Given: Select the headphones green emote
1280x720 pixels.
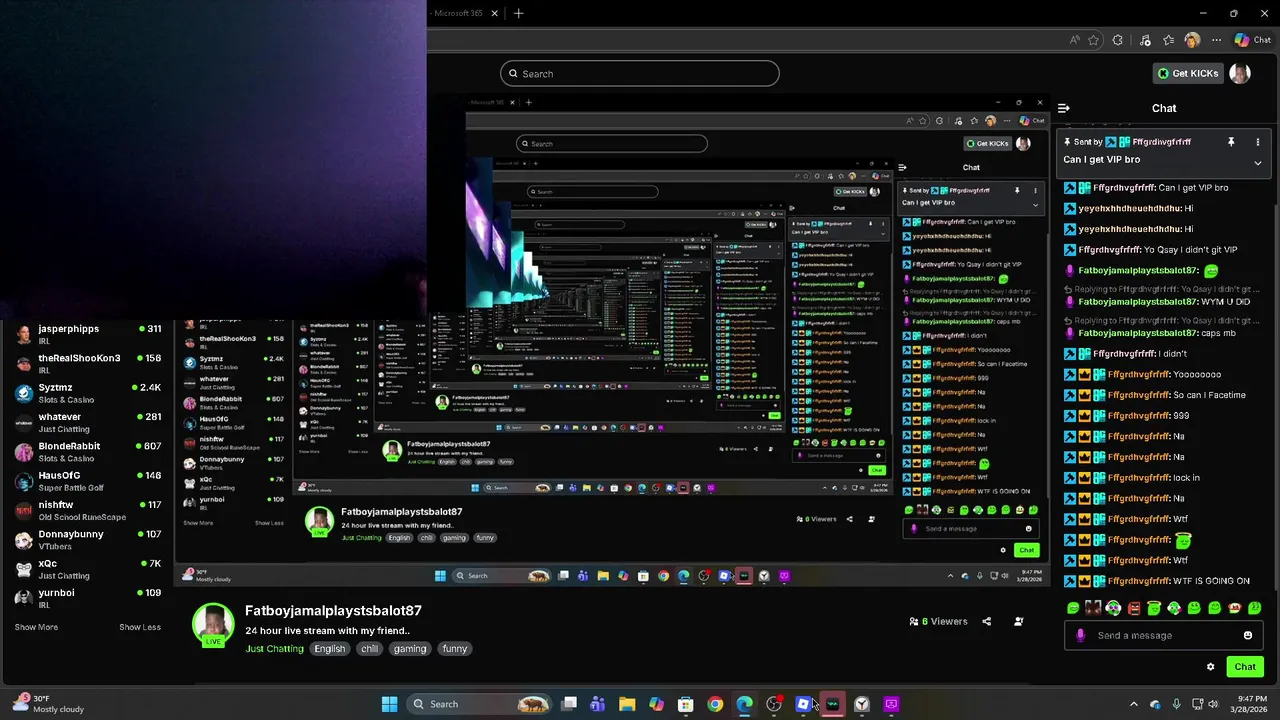Looking at the screenshot, I should (1174, 608).
